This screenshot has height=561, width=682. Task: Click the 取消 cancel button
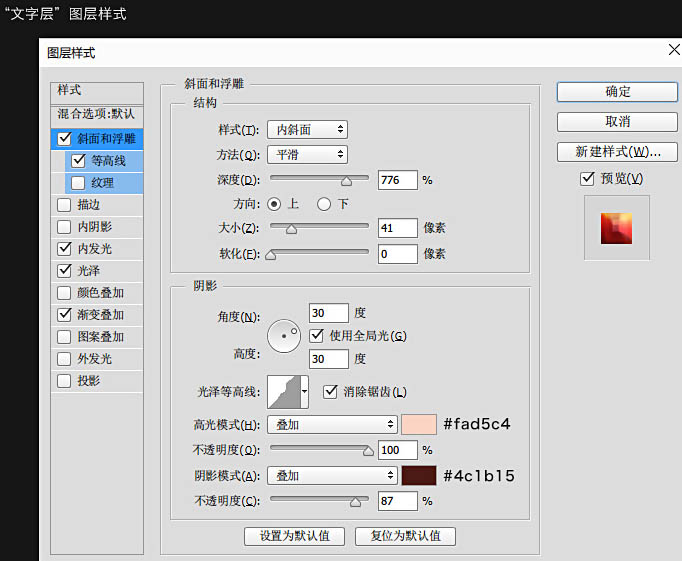click(x=617, y=122)
